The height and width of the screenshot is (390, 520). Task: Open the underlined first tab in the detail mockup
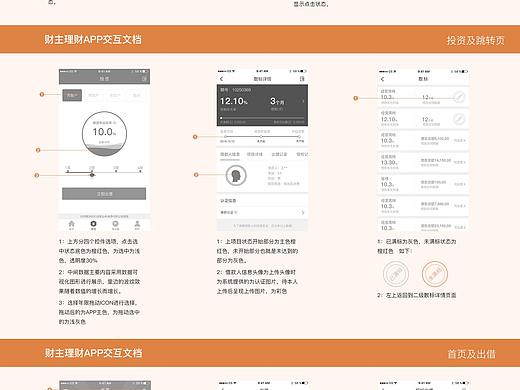[x=230, y=154]
